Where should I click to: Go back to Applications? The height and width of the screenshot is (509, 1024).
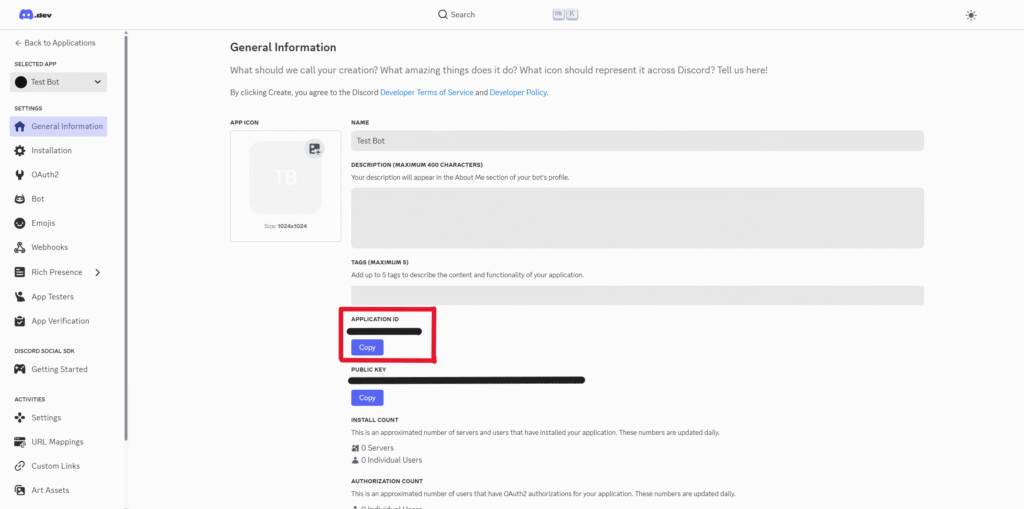(x=55, y=43)
